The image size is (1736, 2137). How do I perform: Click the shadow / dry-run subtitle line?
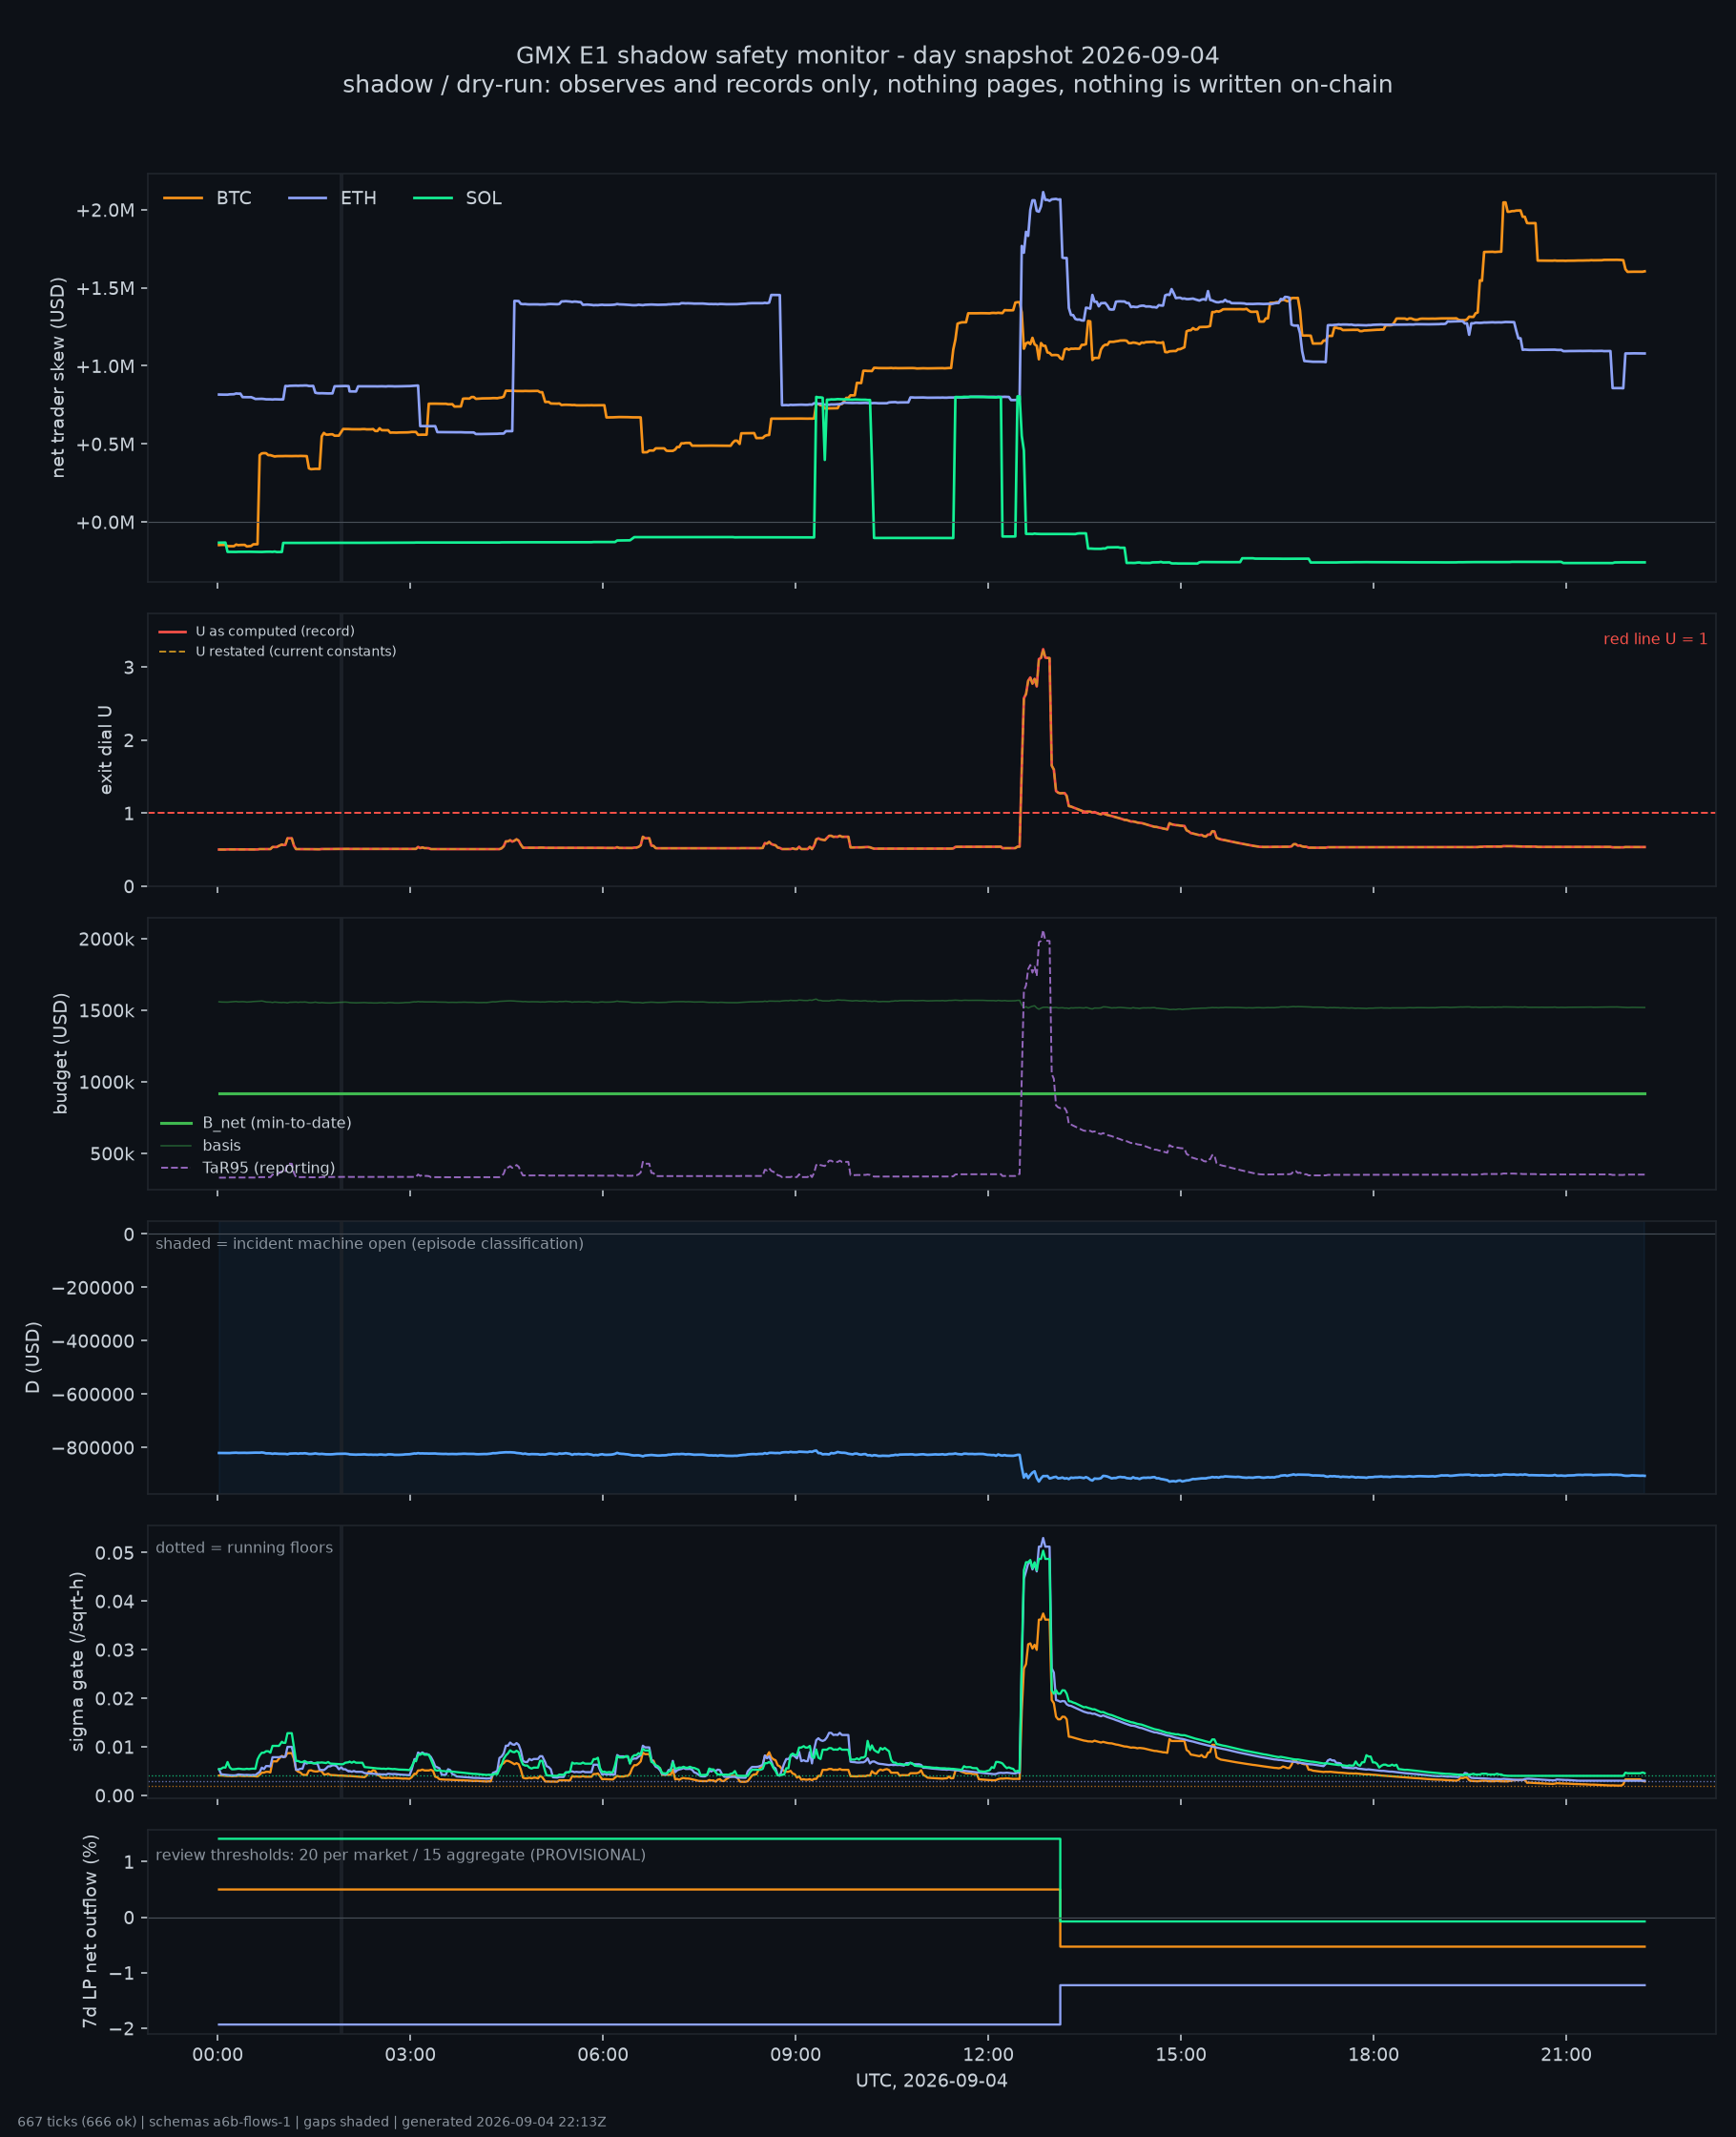click(868, 84)
